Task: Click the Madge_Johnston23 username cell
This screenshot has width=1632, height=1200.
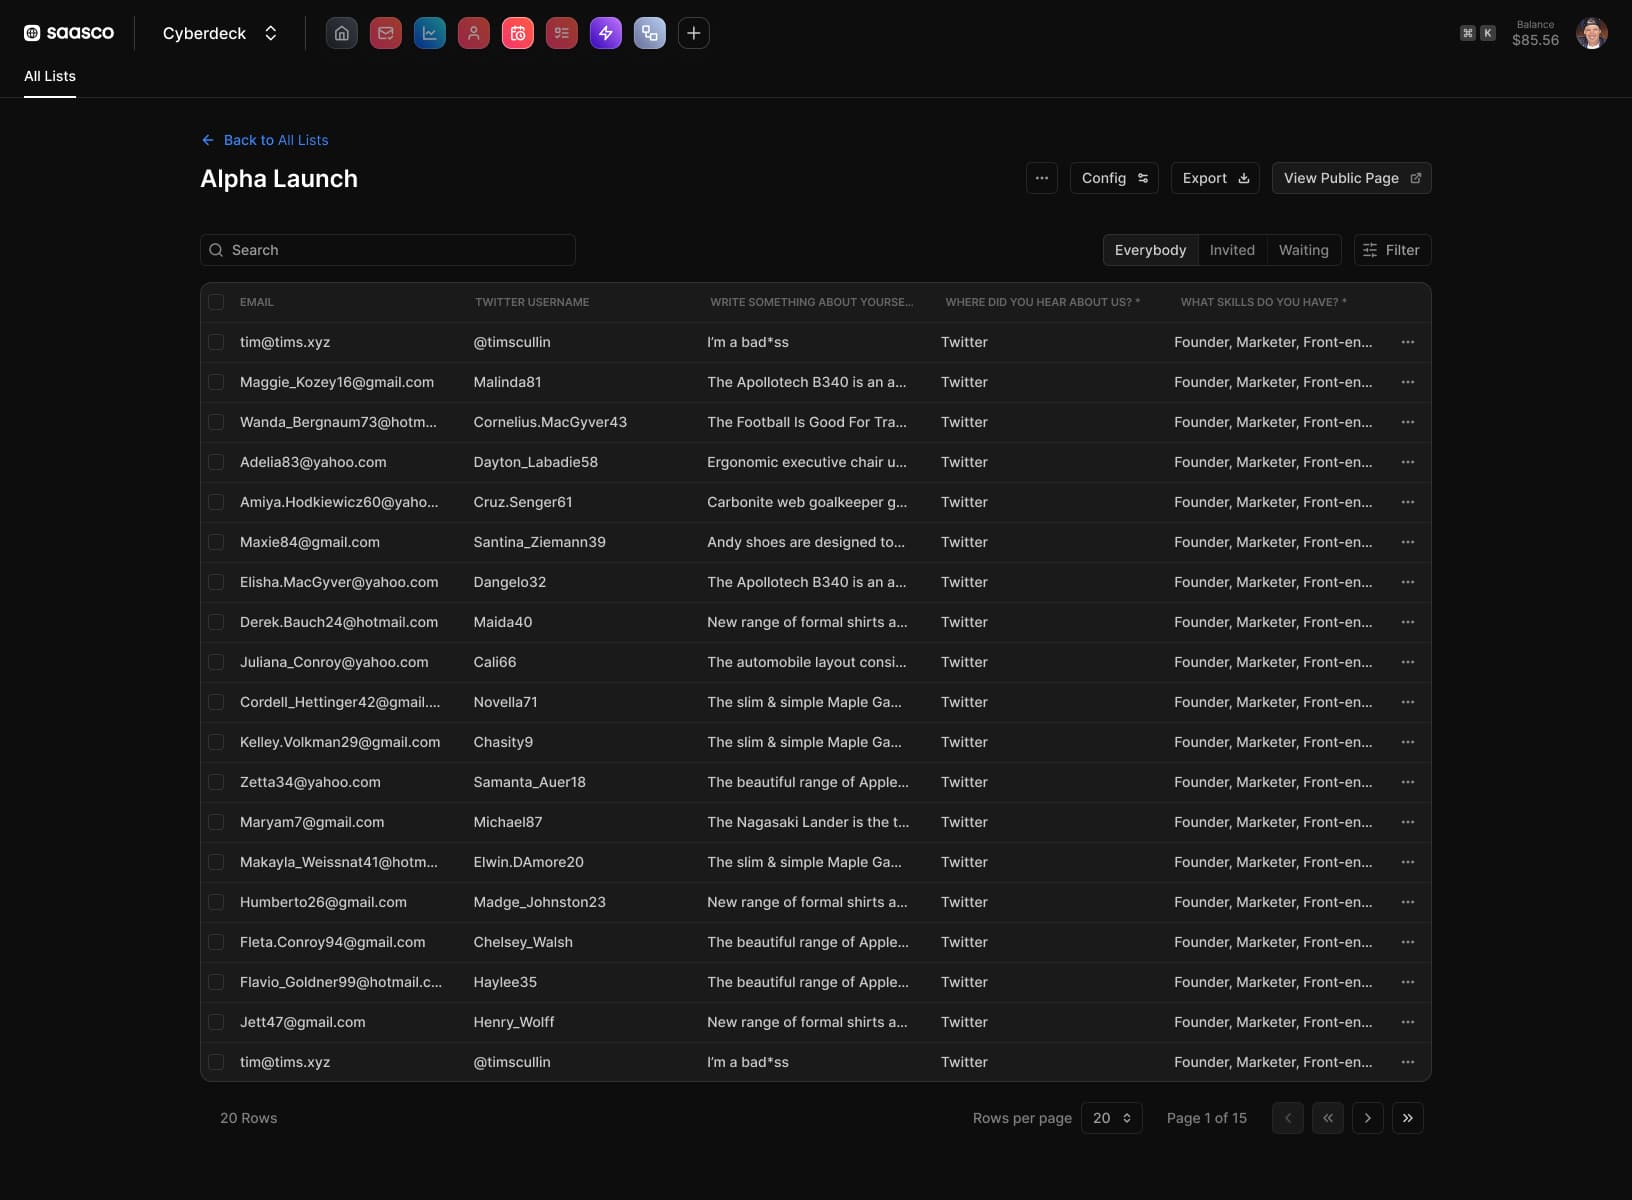Action: (539, 902)
